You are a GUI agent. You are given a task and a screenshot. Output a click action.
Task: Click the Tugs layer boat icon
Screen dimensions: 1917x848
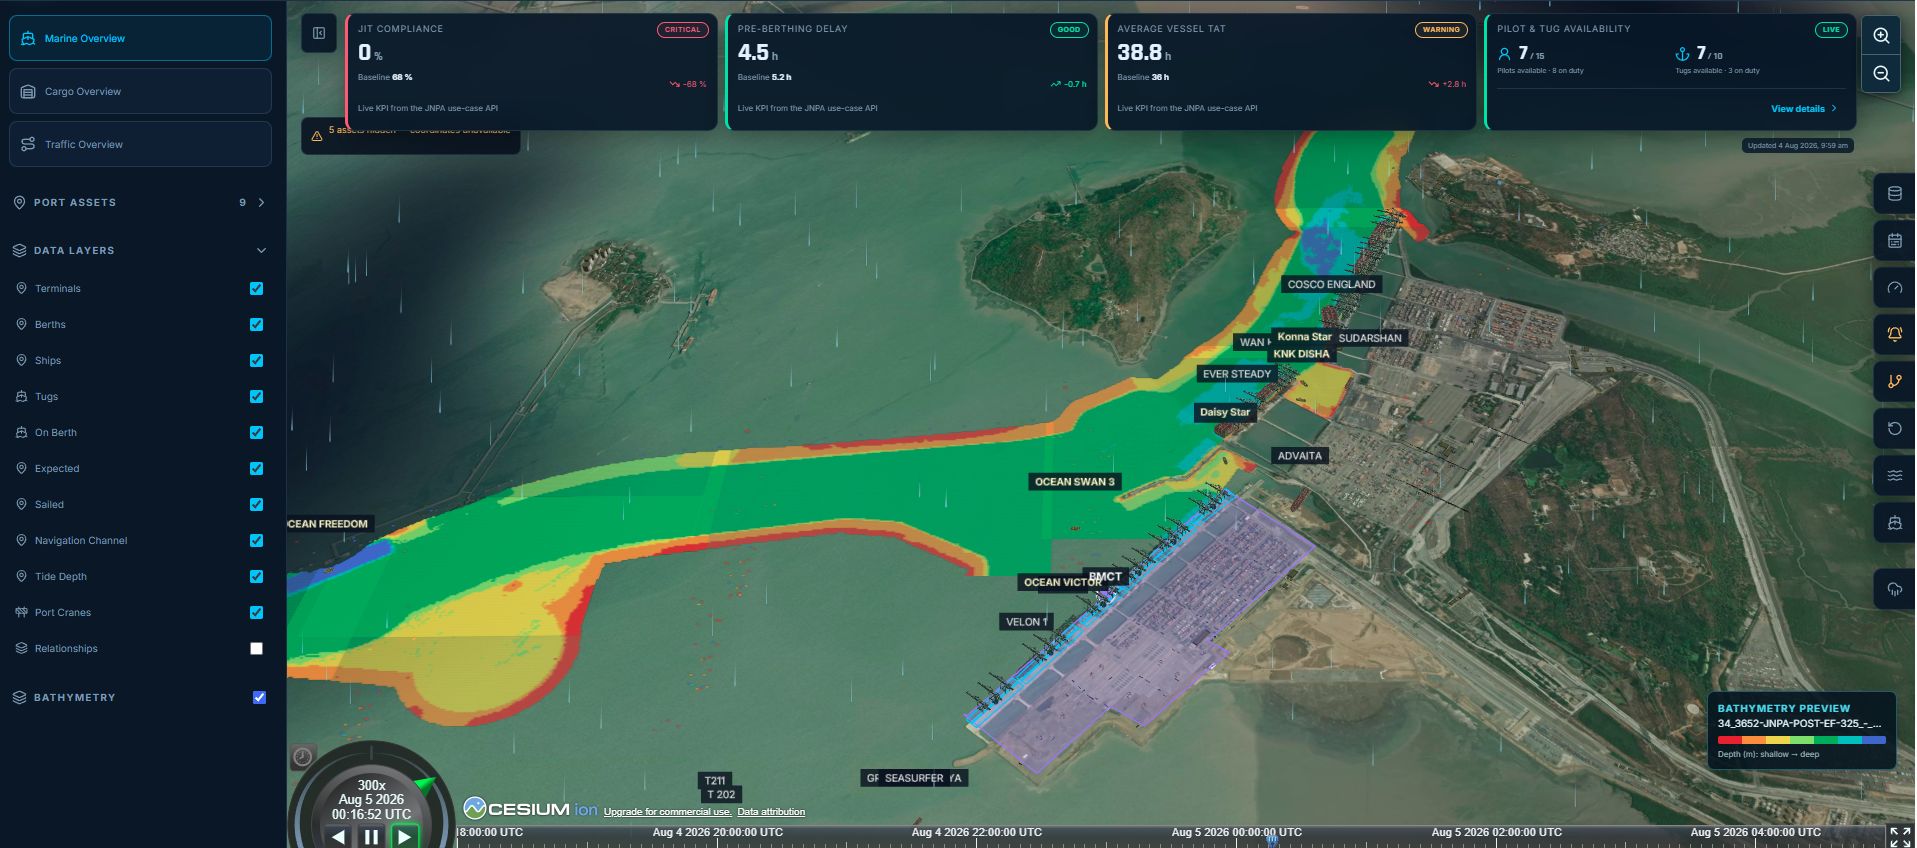pyautogui.click(x=21, y=396)
